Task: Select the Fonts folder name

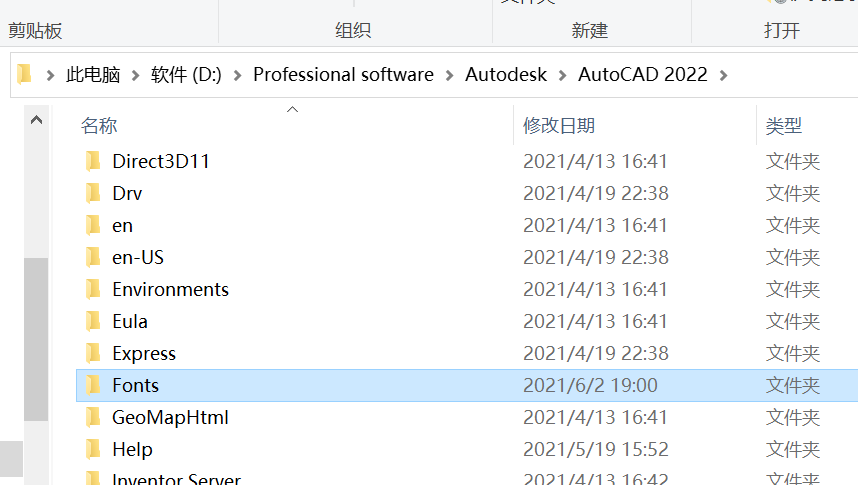Action: (135, 385)
